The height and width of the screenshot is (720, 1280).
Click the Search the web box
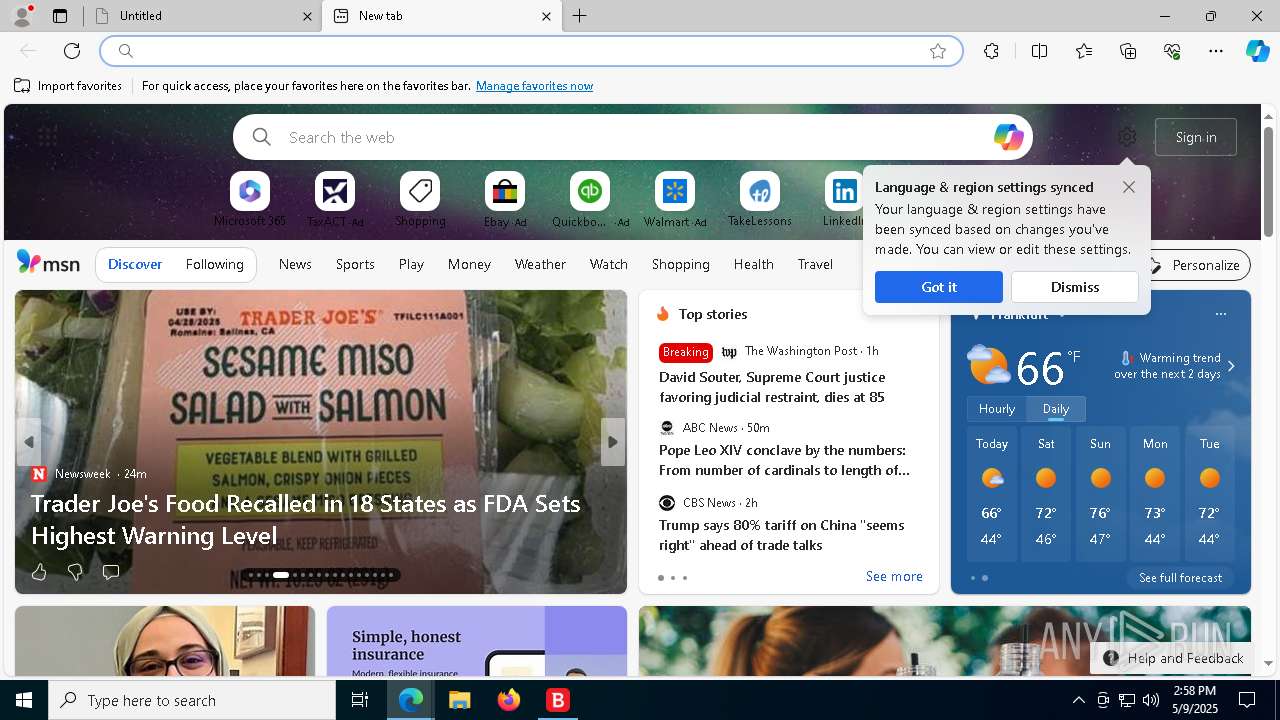coord(633,137)
